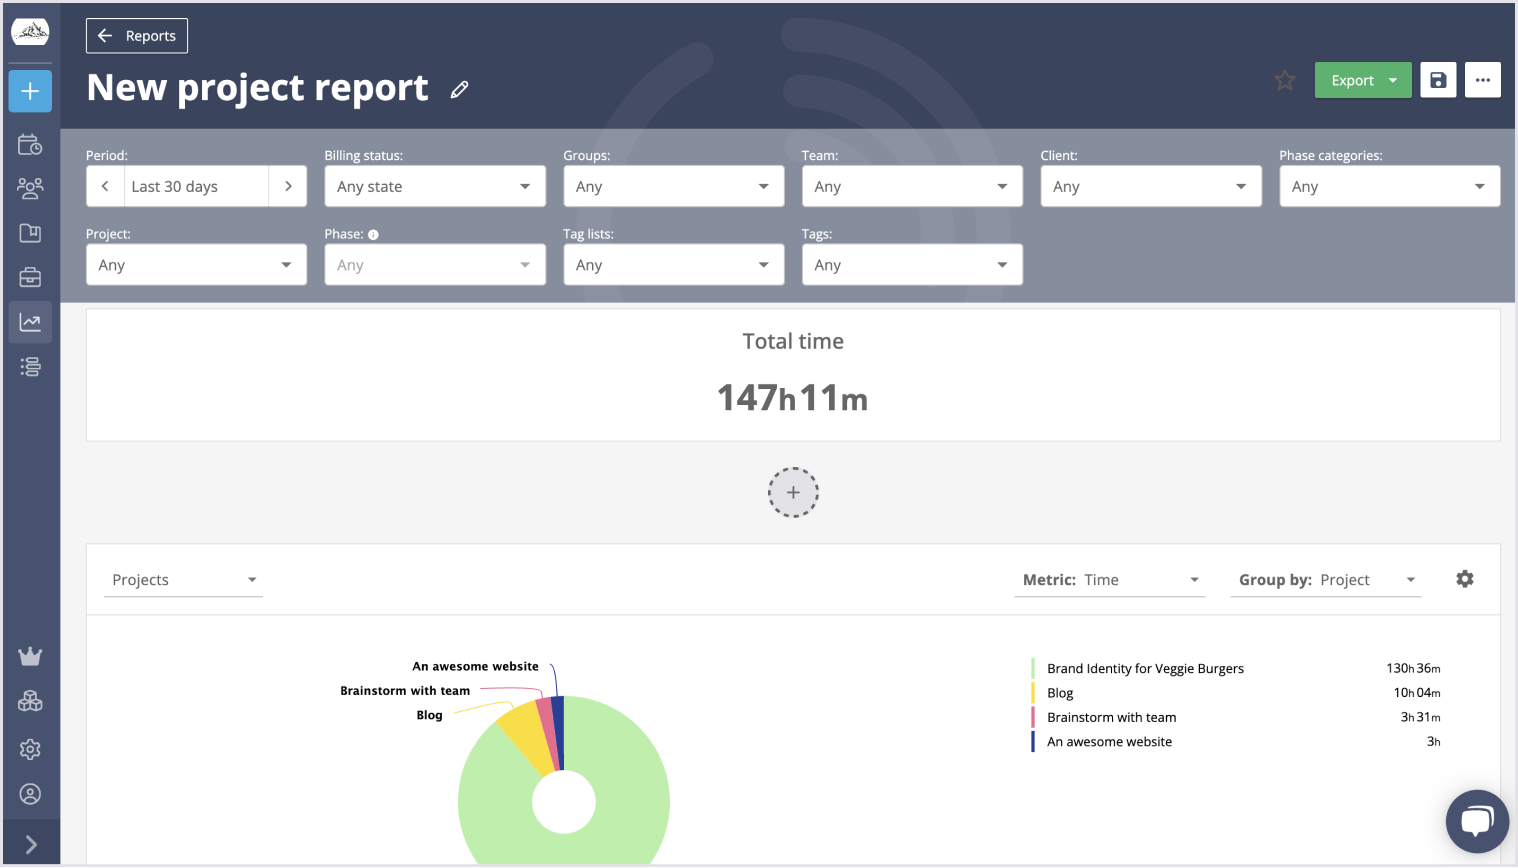This screenshot has width=1518, height=868.
Task: Select the green Brand Identity legend swatch
Action: [1034, 668]
